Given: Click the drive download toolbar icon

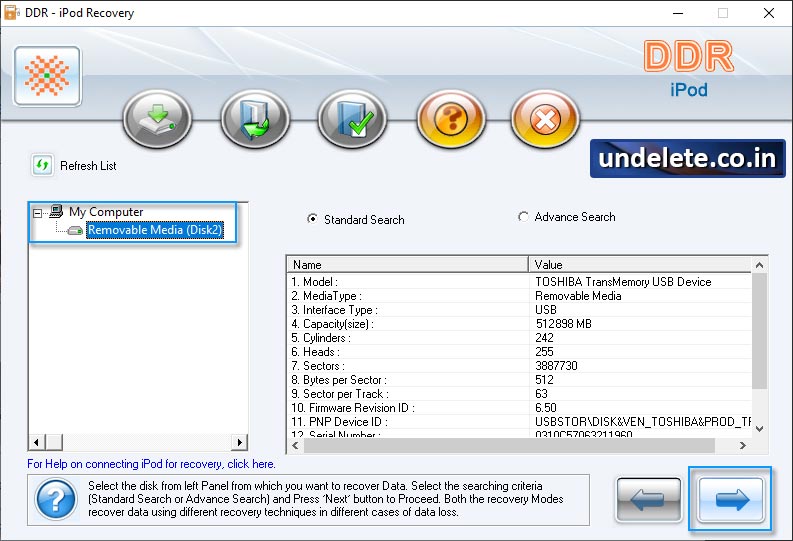Looking at the screenshot, I should click(x=158, y=119).
